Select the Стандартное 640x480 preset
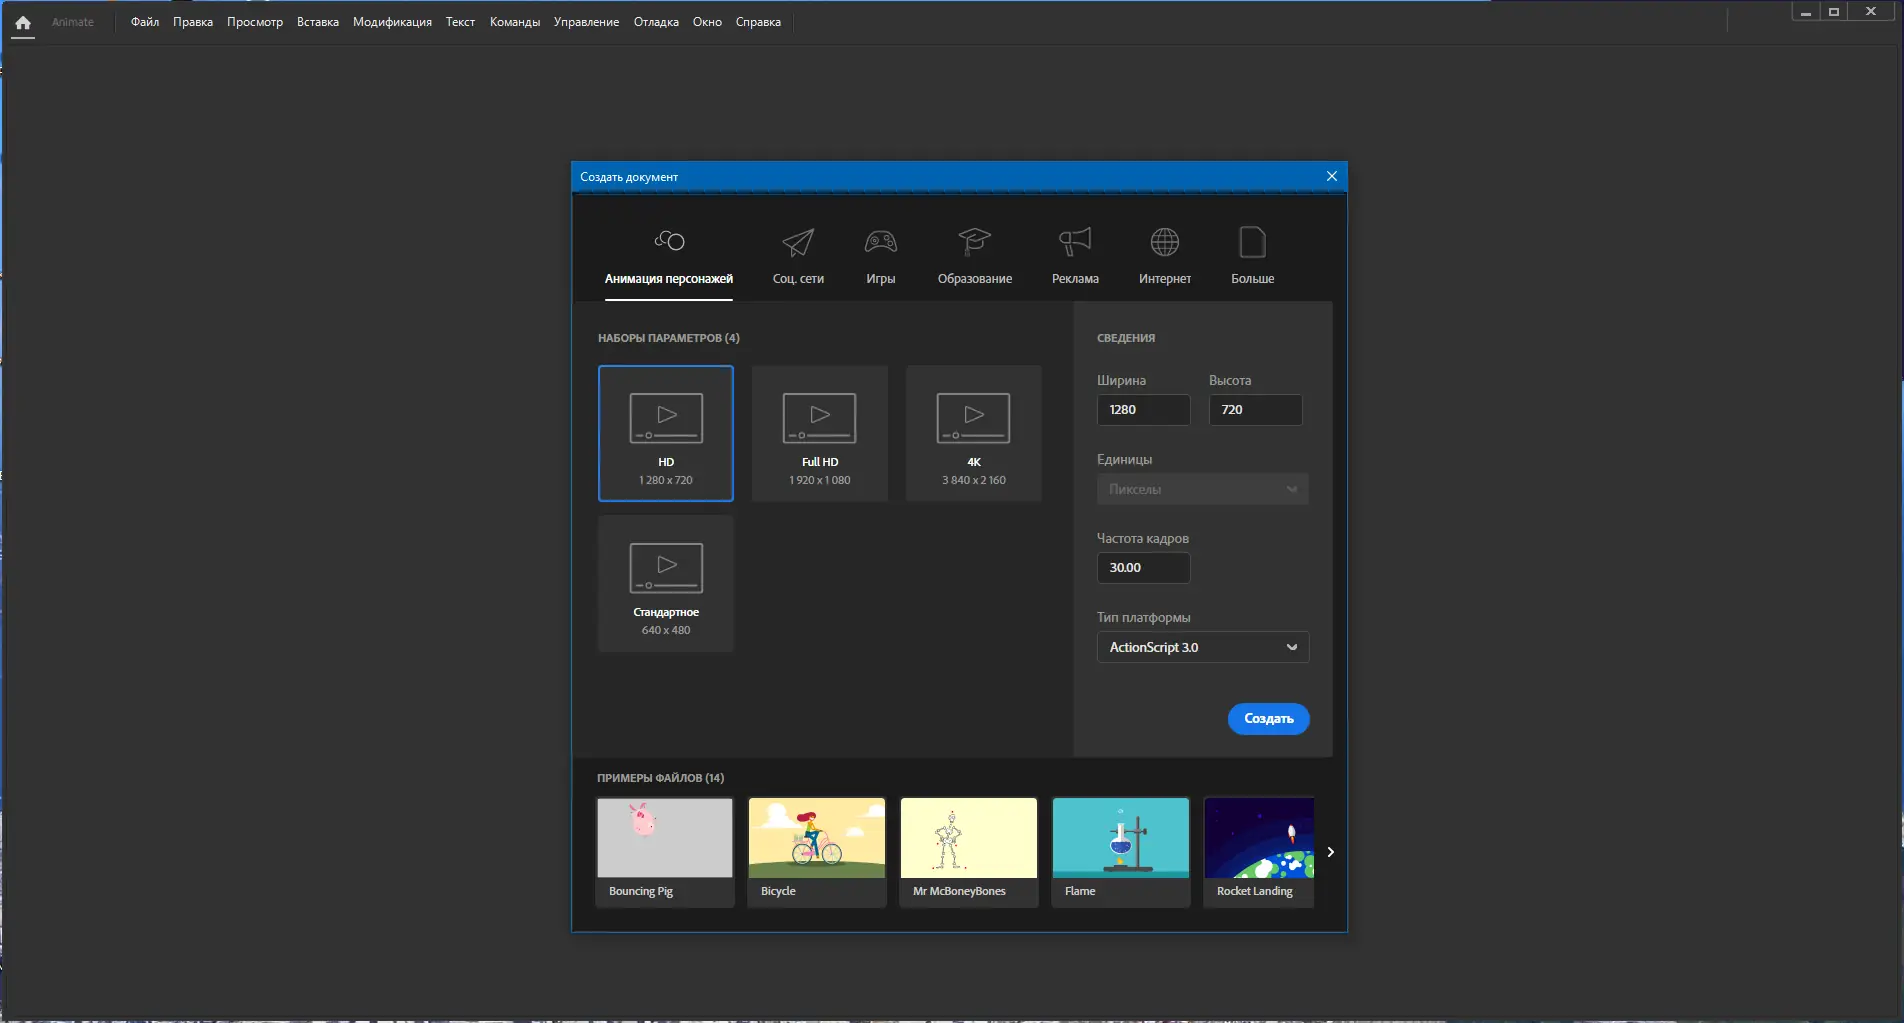1904x1023 pixels. [665, 583]
